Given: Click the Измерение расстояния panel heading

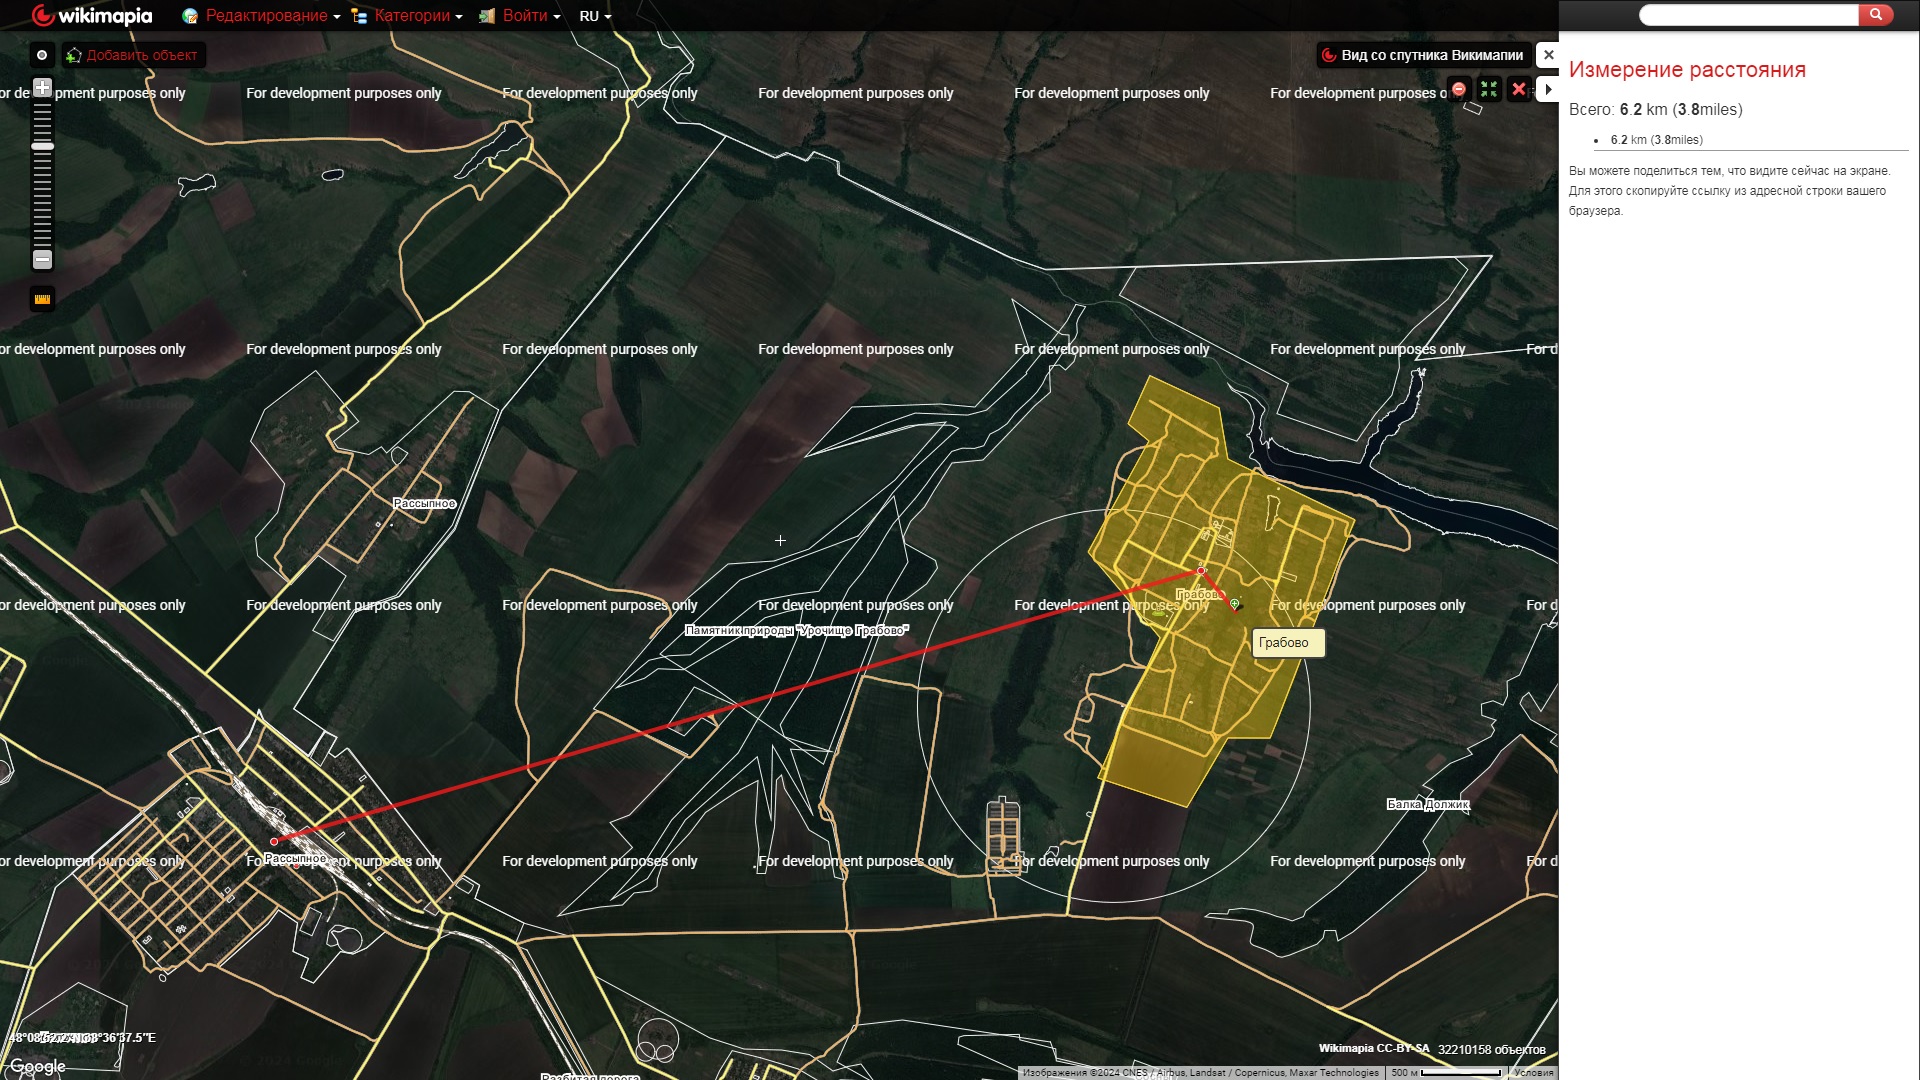Looking at the screenshot, I should click(x=1687, y=69).
